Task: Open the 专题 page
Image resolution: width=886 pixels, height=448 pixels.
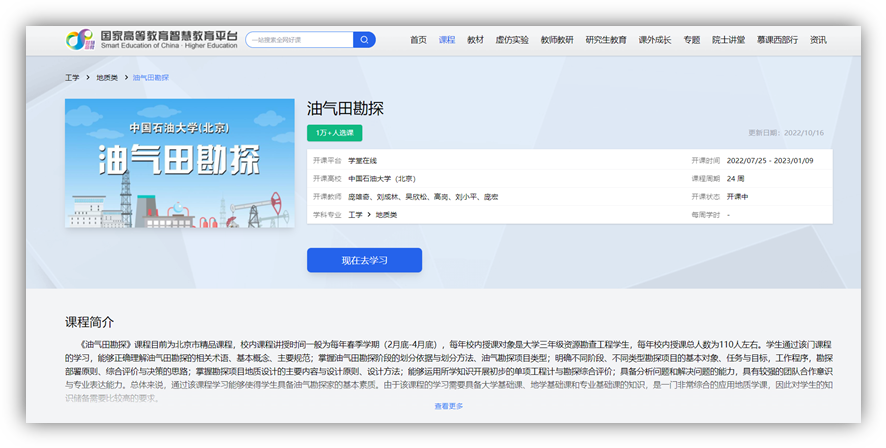Action: 692,40
